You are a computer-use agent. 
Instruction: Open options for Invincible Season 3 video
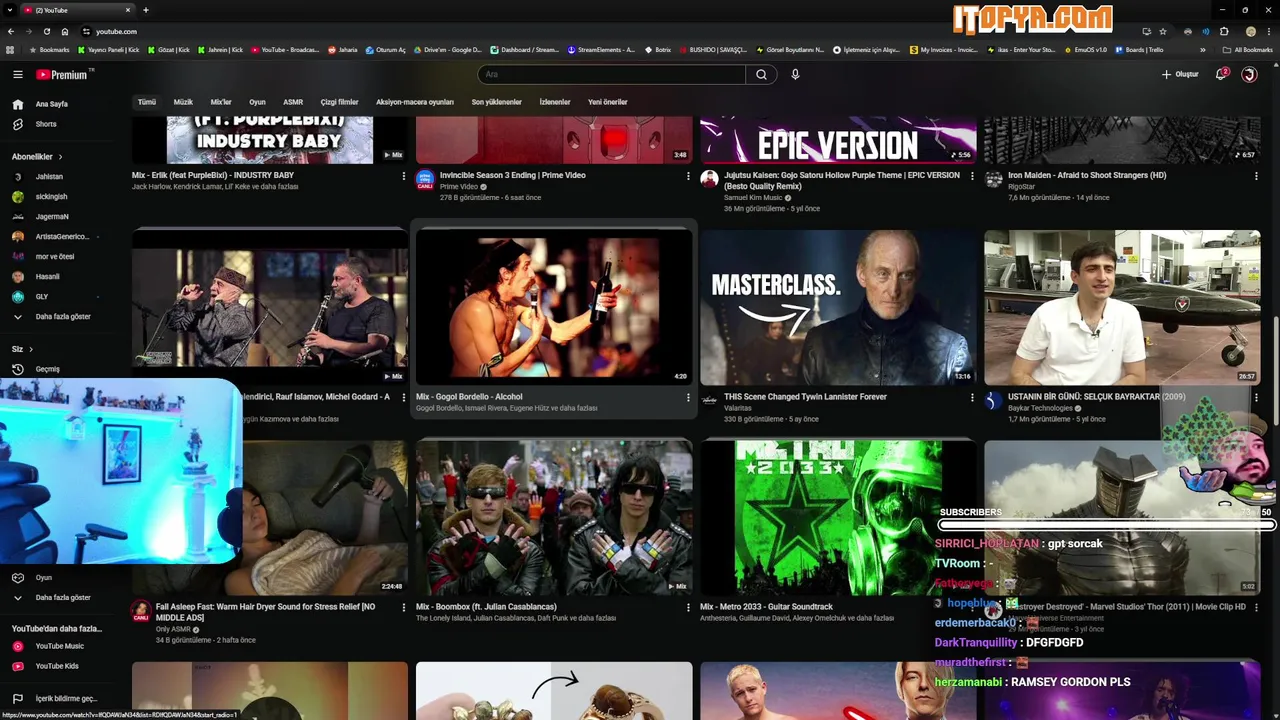coord(688,176)
